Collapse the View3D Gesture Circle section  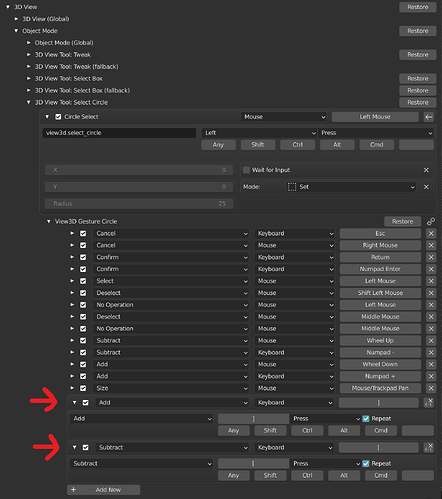tap(49, 221)
